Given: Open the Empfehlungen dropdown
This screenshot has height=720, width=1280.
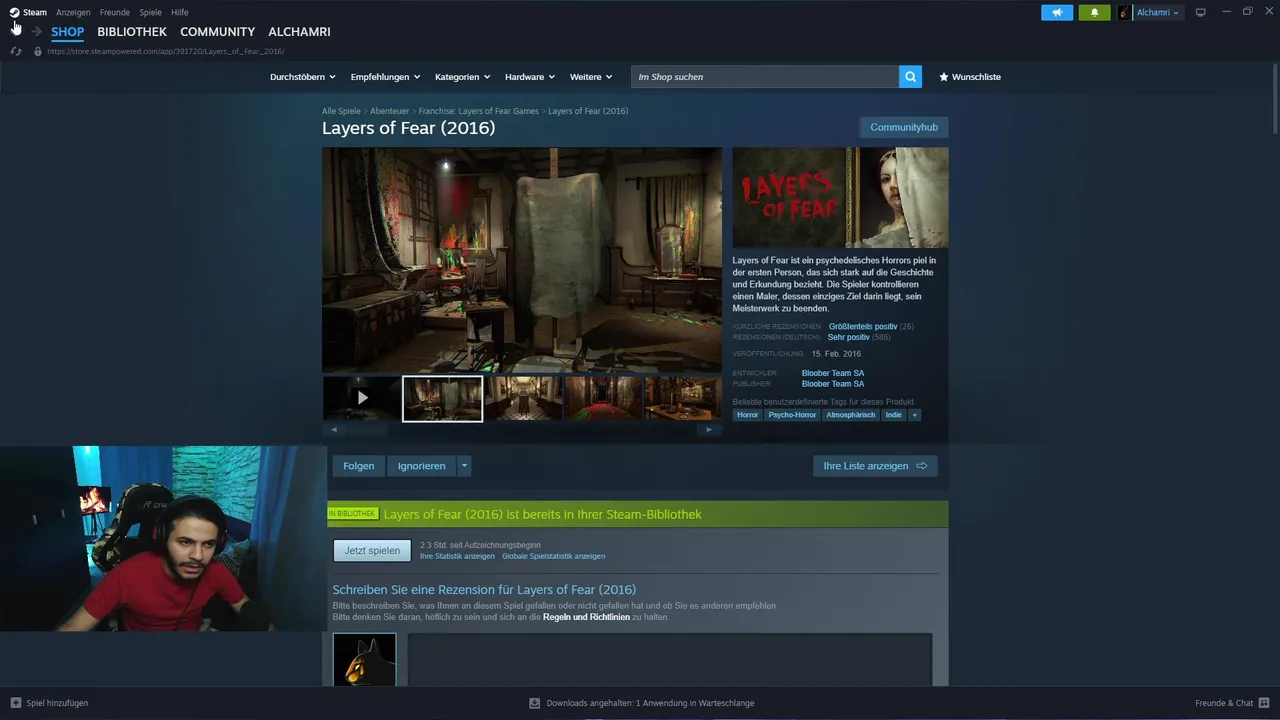Looking at the screenshot, I should 385,77.
